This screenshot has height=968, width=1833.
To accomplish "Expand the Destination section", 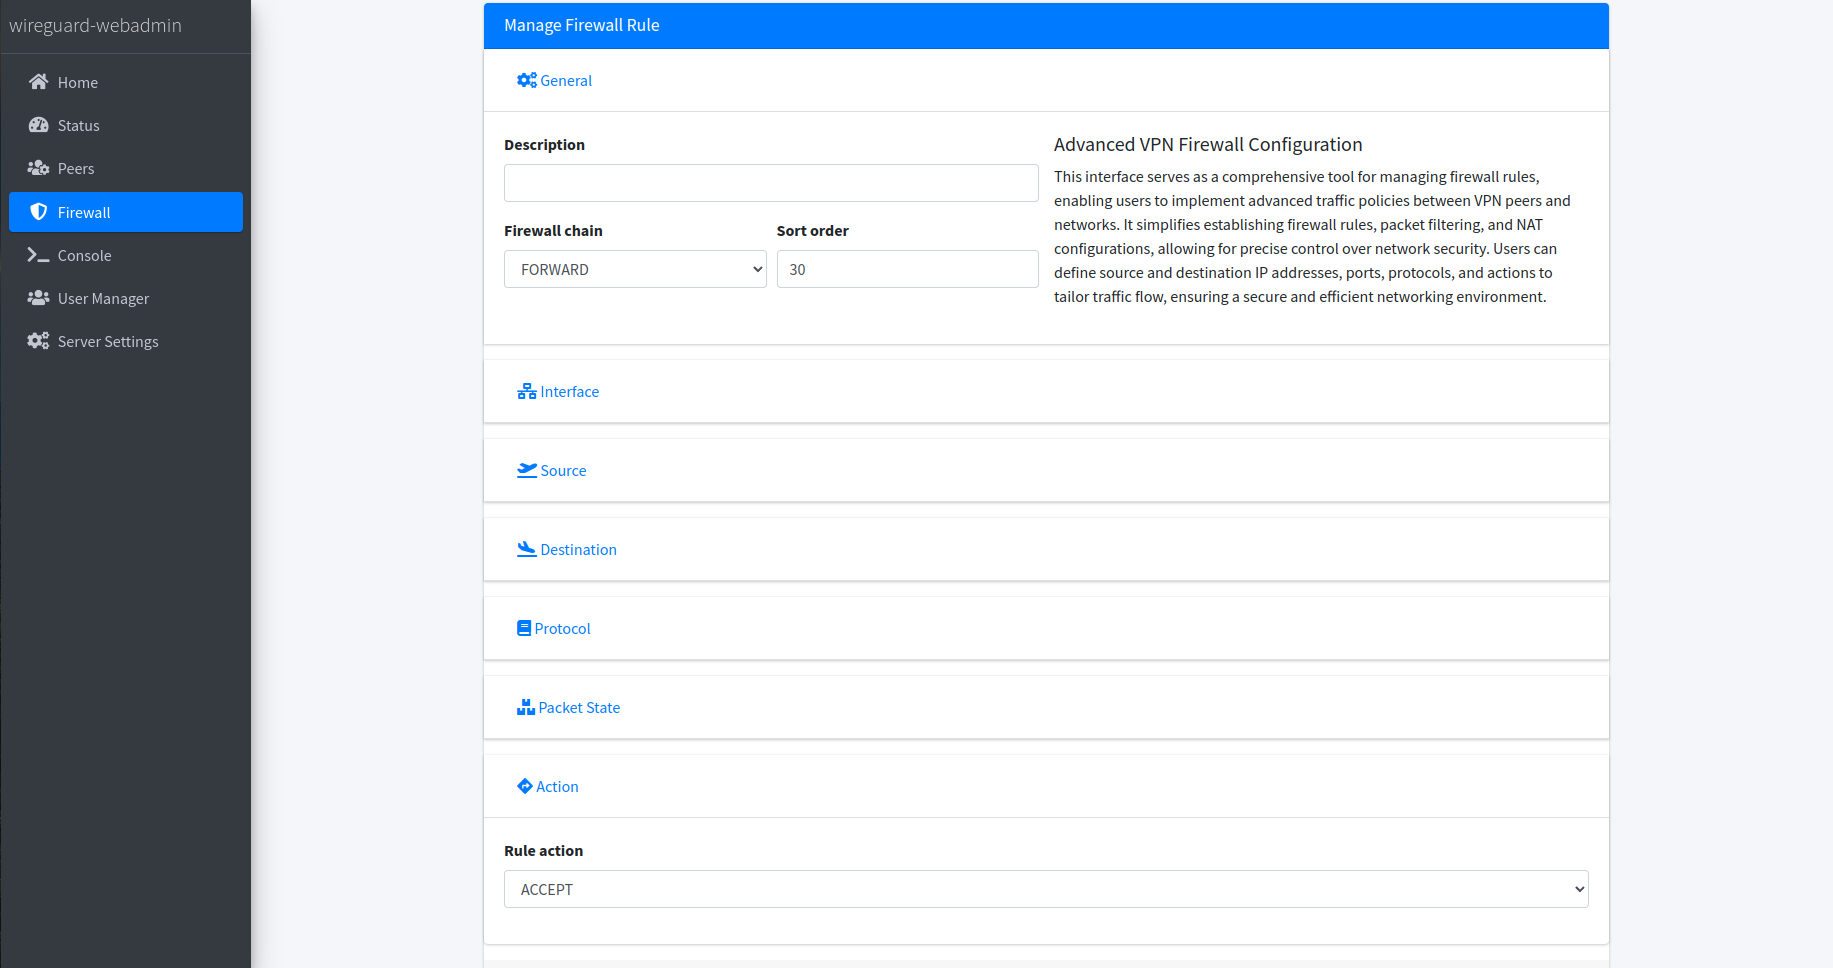I will pyautogui.click(x=577, y=550).
